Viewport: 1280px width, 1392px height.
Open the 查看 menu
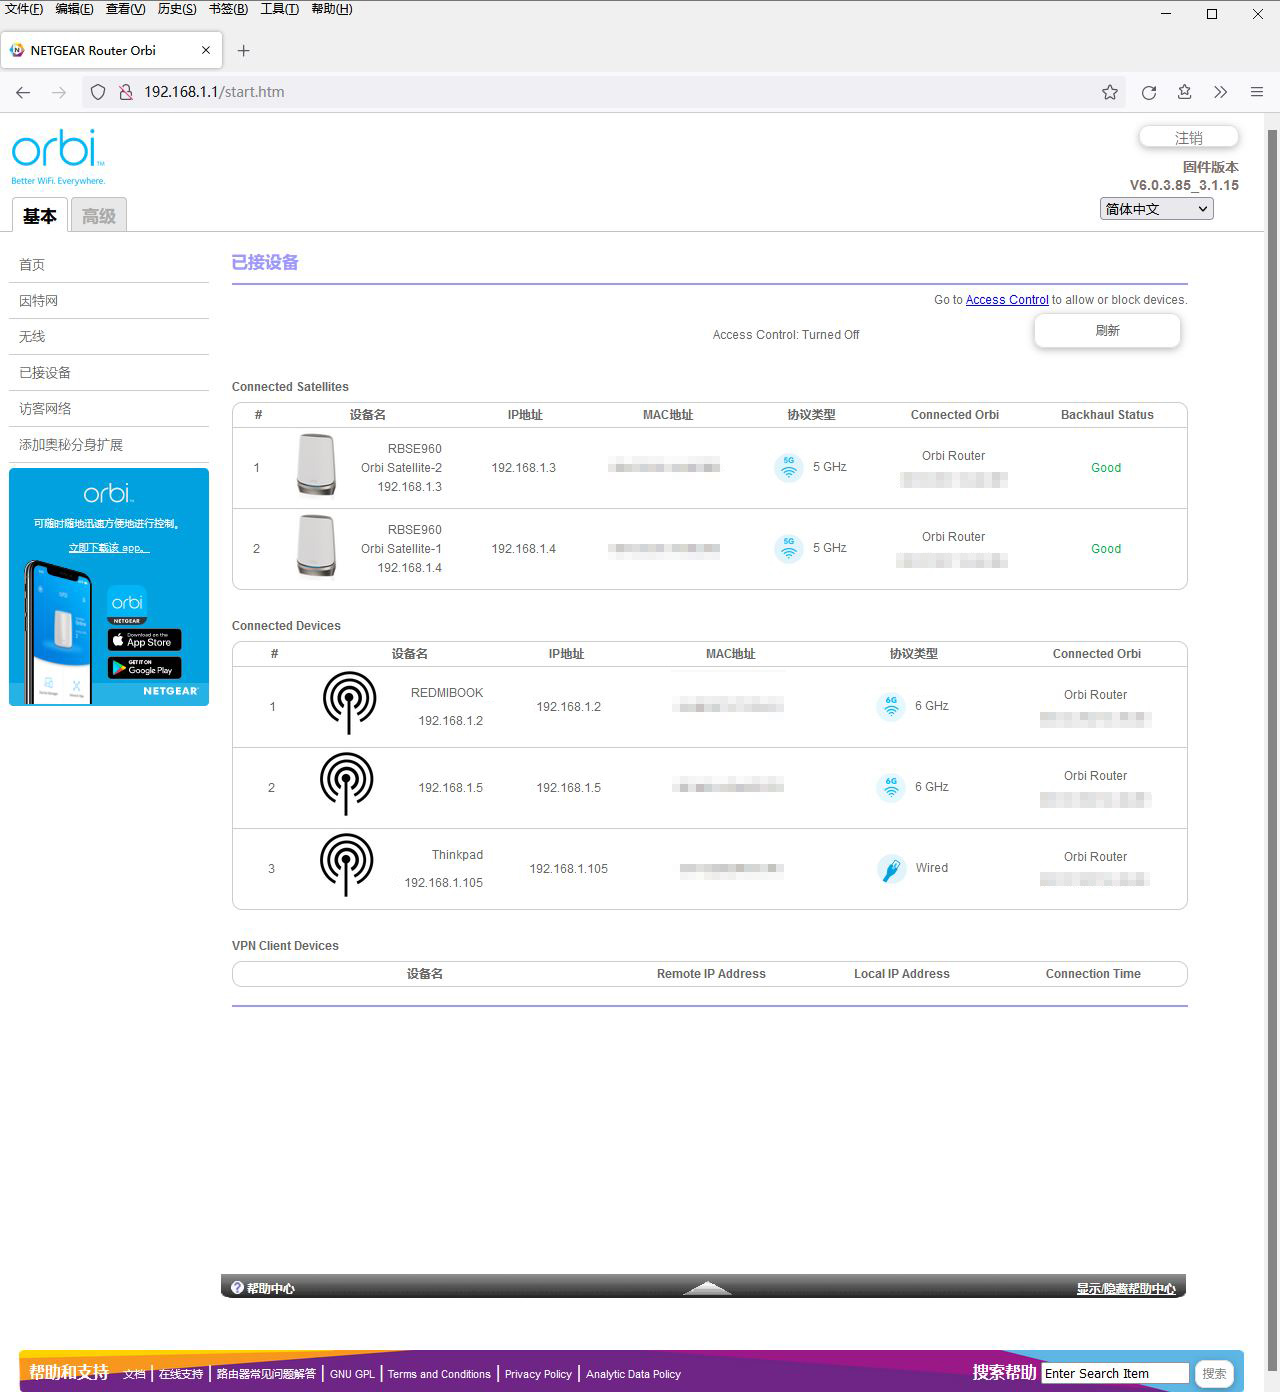(x=126, y=9)
